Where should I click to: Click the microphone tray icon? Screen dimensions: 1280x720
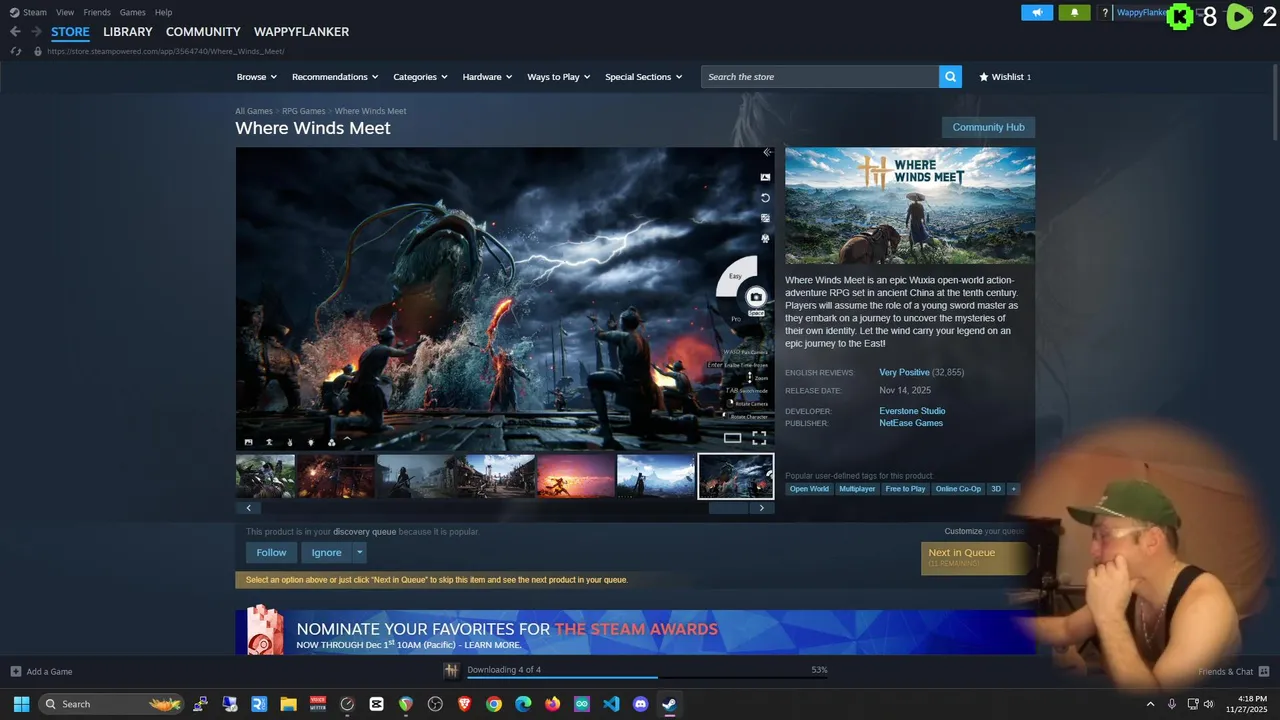click(1172, 704)
